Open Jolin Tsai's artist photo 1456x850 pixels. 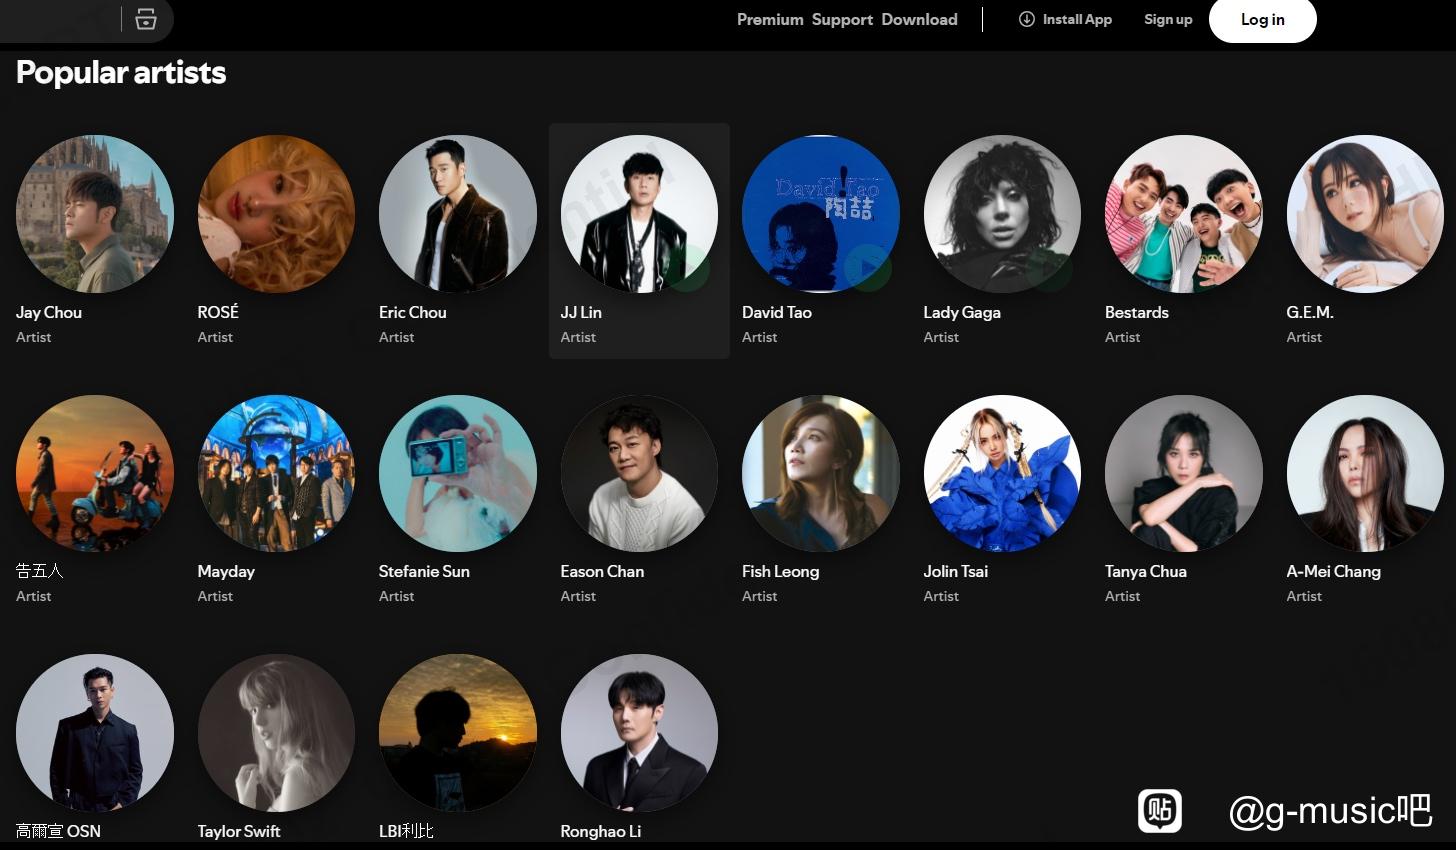1002,473
